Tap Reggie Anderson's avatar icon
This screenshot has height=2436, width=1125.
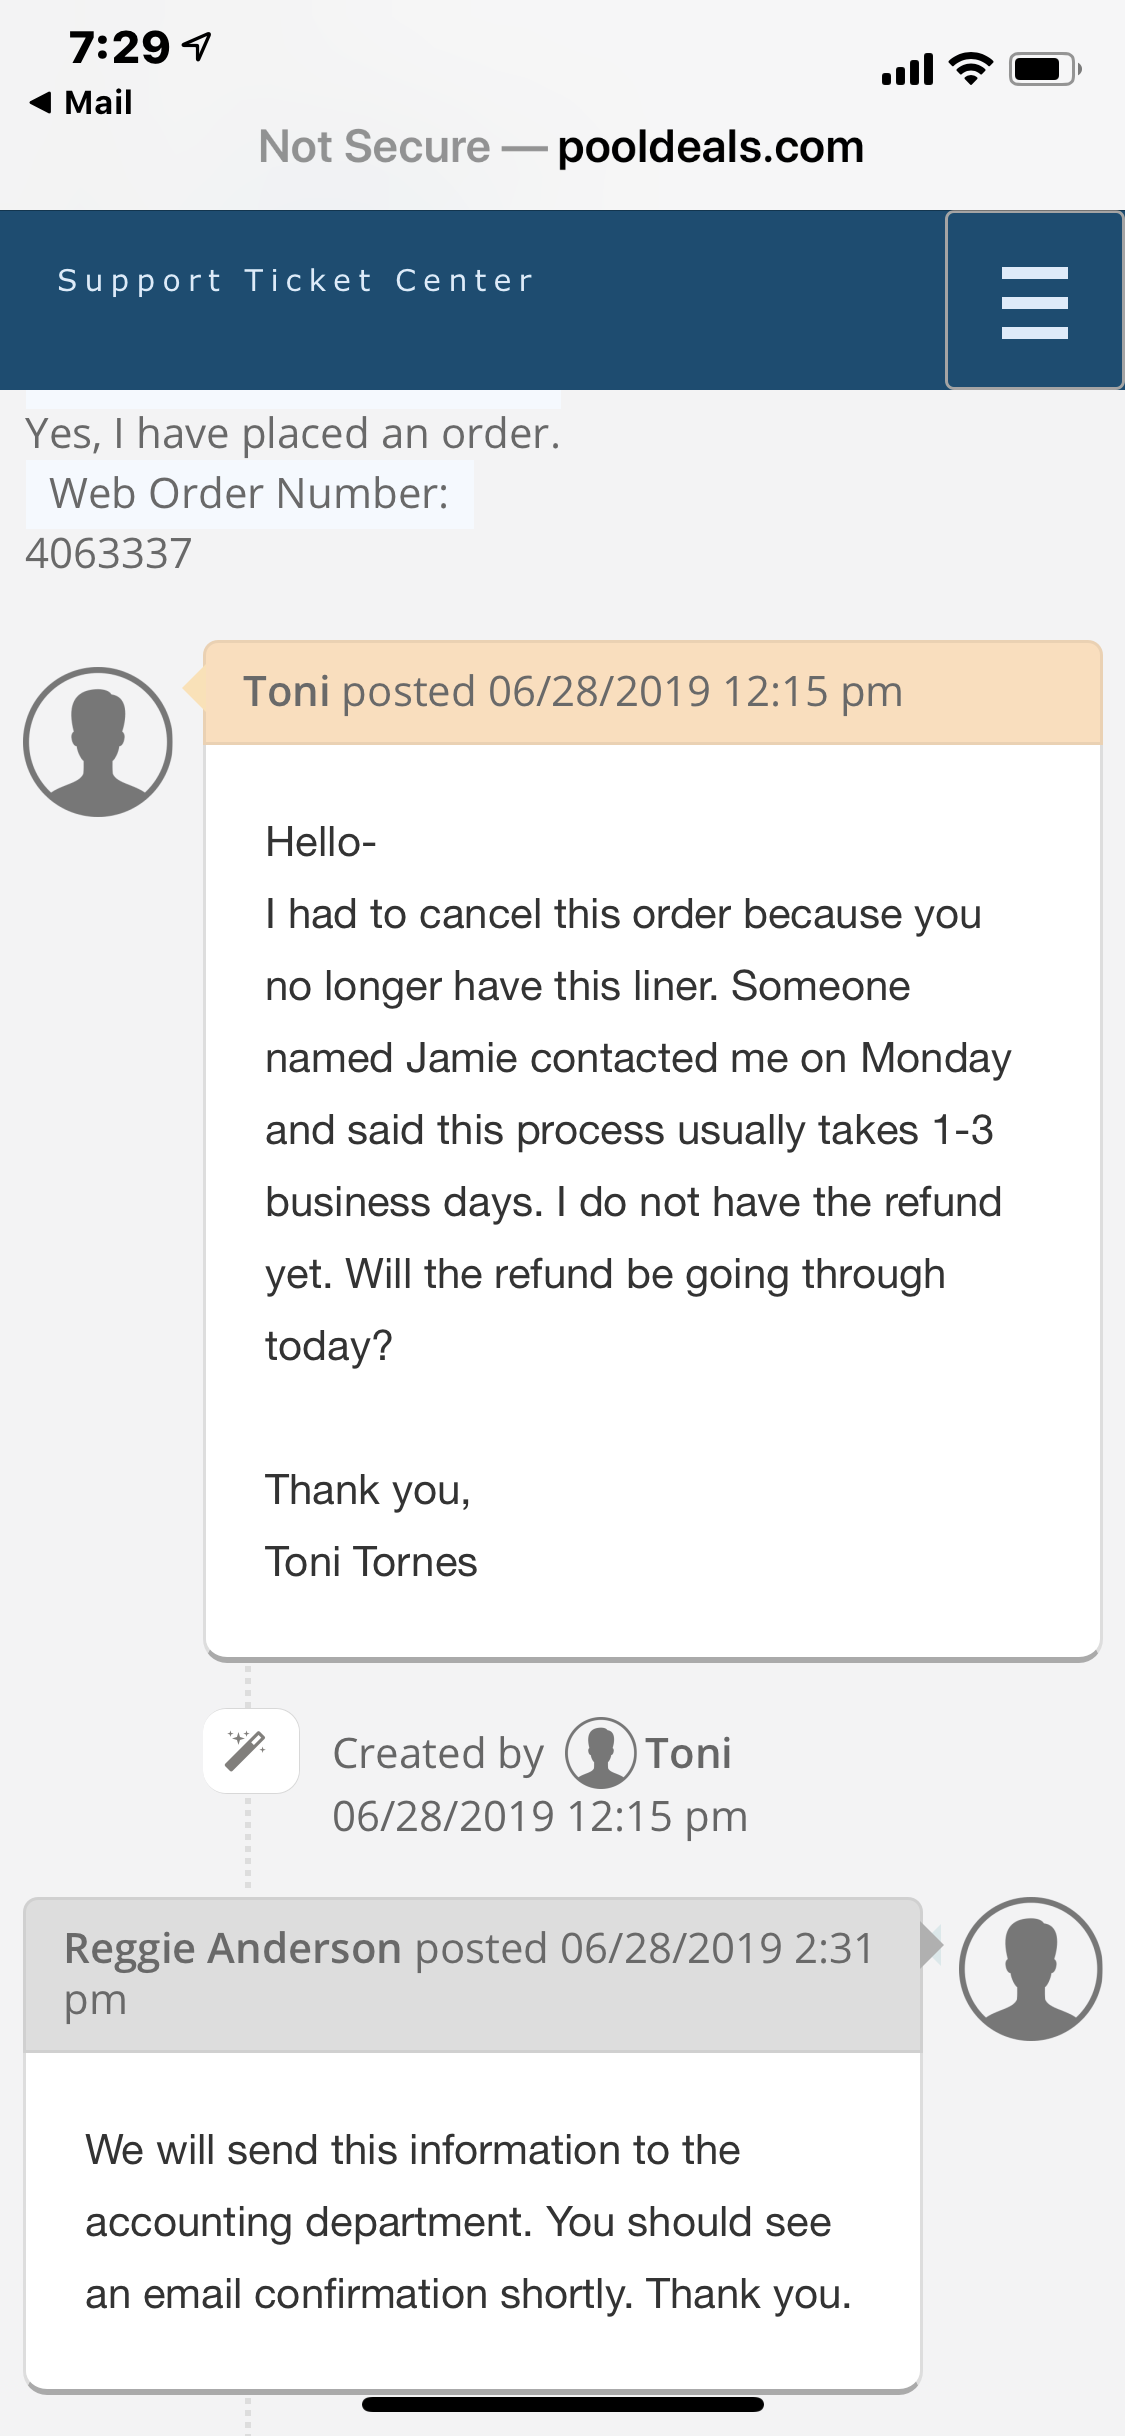point(1030,1969)
